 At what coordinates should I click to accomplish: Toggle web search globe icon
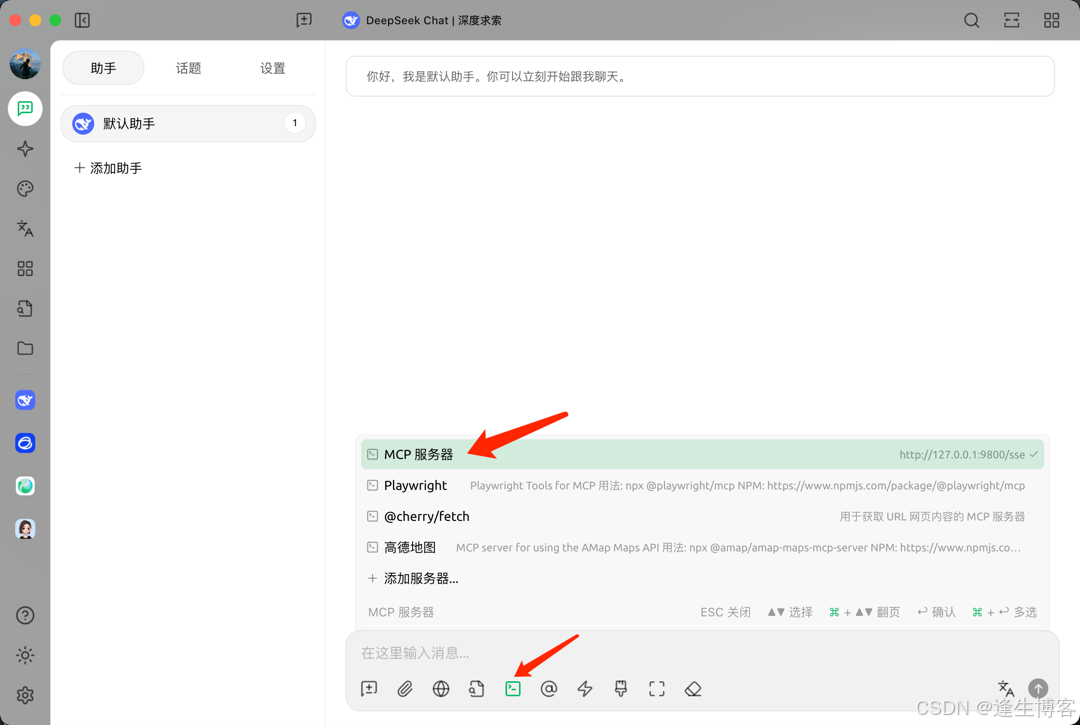point(441,689)
